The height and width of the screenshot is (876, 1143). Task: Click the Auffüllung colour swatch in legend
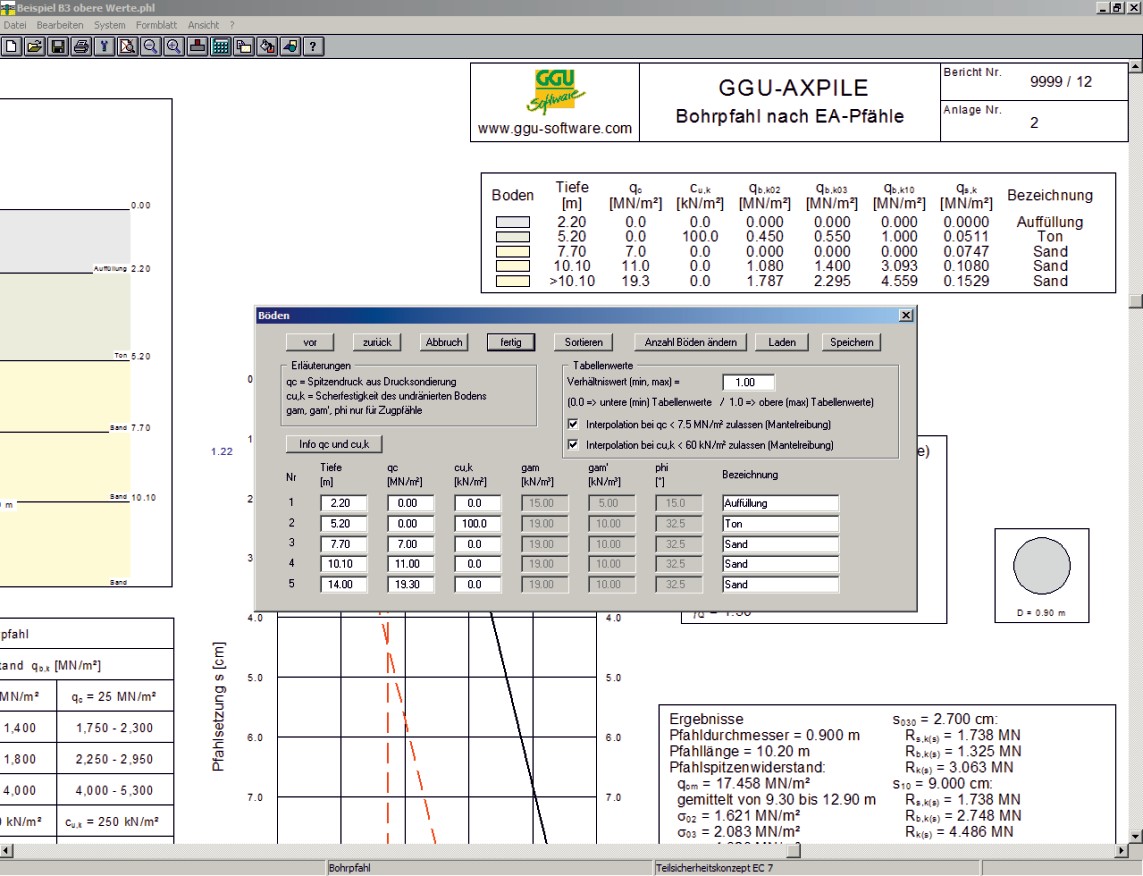coord(512,222)
